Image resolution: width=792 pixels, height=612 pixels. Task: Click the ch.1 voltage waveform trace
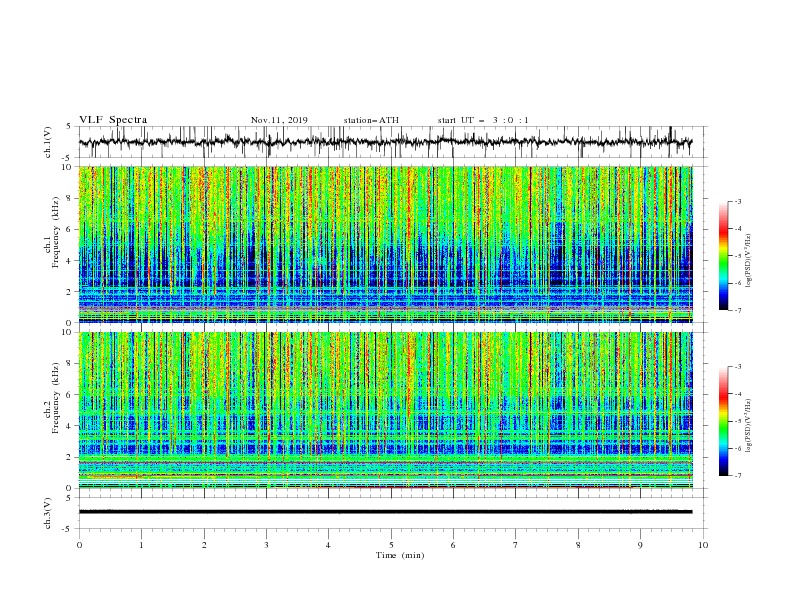385,142
